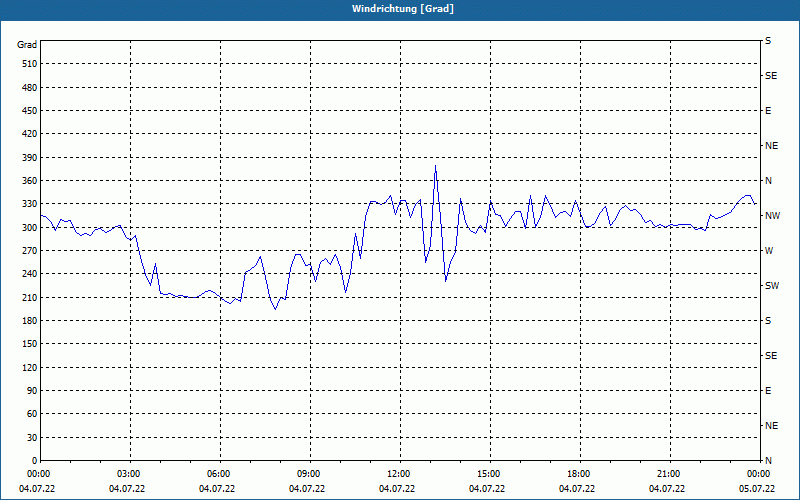Click the 510 y-axis value

(x=30, y=64)
